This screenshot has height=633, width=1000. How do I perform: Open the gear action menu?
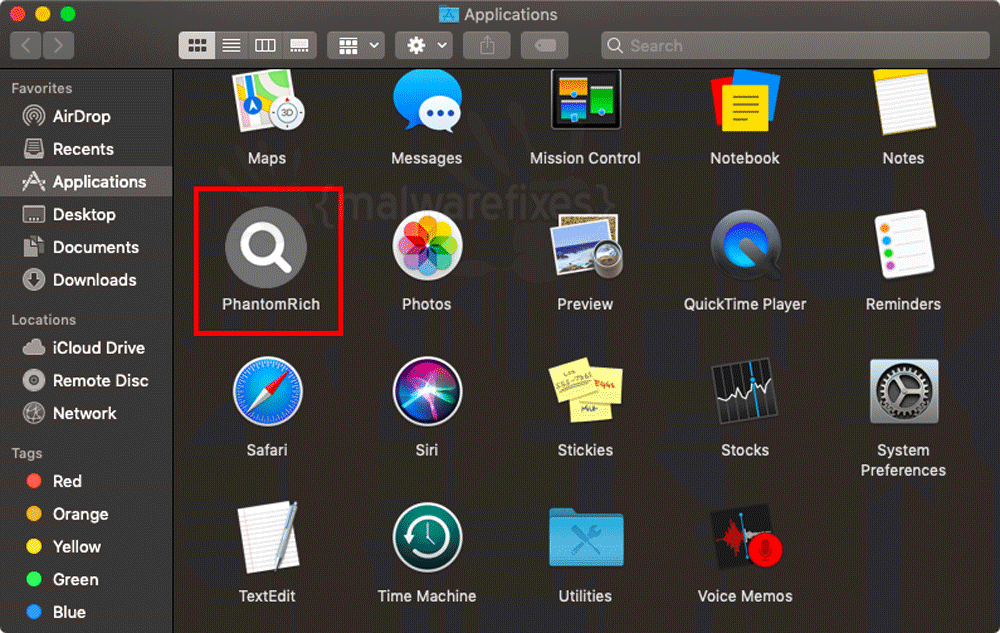point(423,45)
